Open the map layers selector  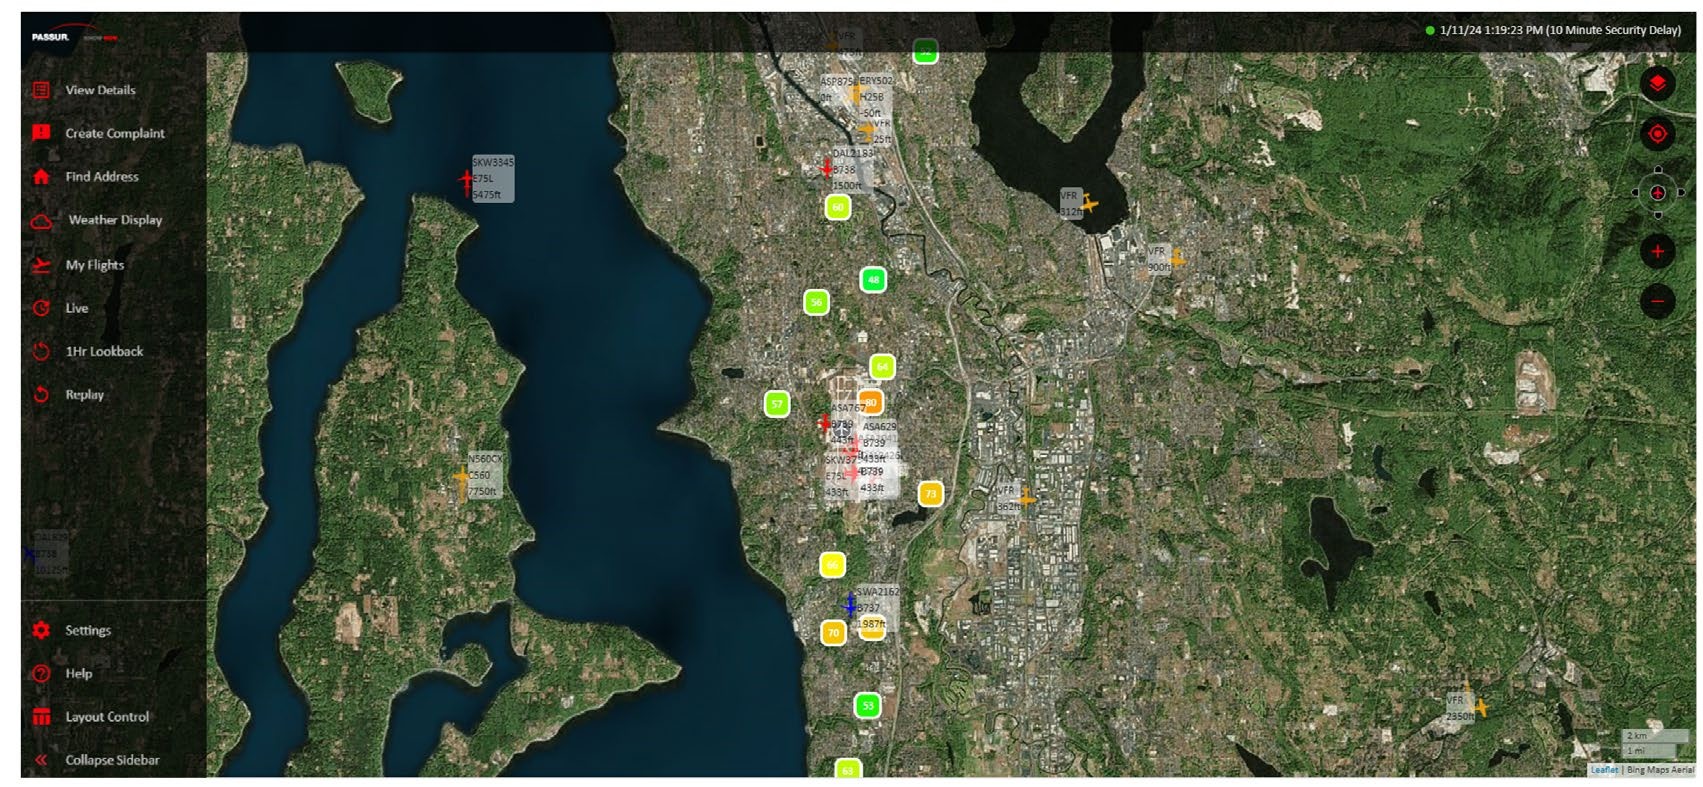pyautogui.click(x=1657, y=83)
